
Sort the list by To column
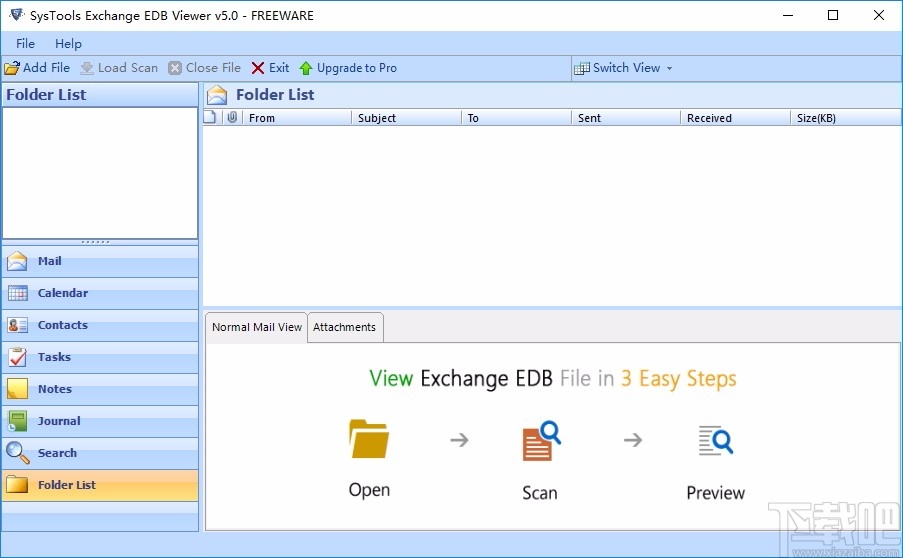(x=516, y=117)
